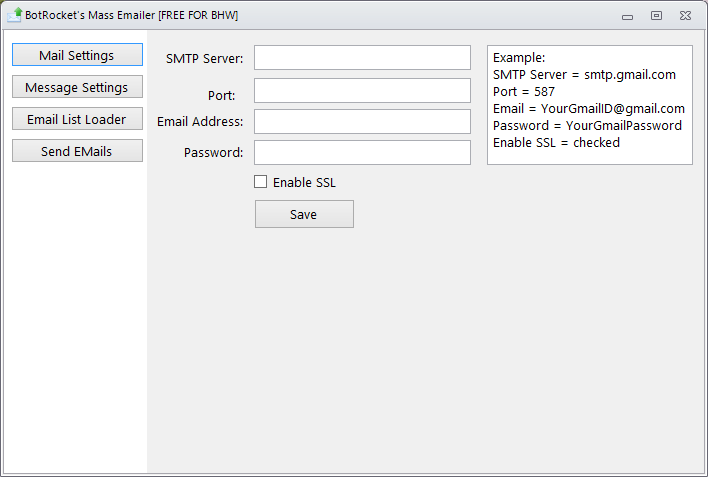The height and width of the screenshot is (477, 708).
Task: Click the Port = 587 example line
Action: pos(524,92)
